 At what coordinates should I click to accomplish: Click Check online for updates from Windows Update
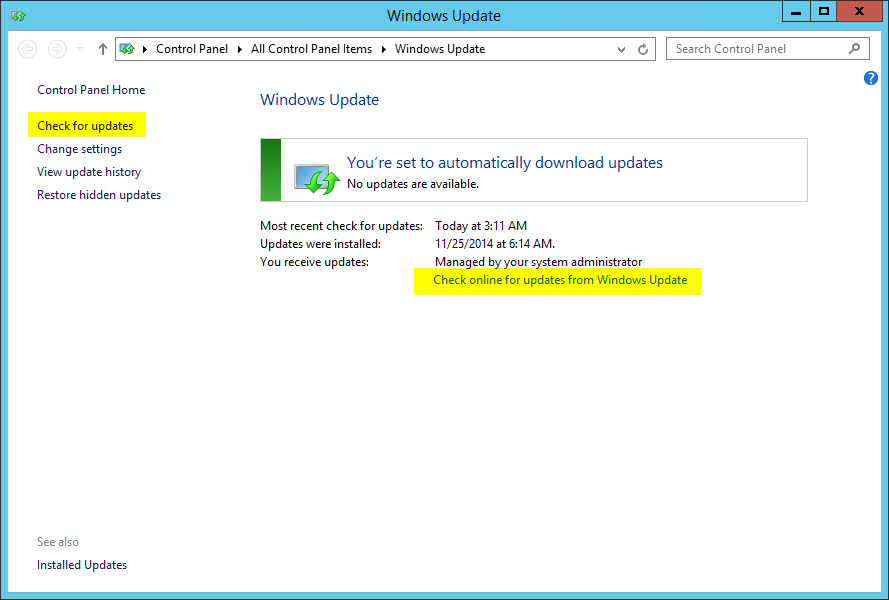(560, 280)
